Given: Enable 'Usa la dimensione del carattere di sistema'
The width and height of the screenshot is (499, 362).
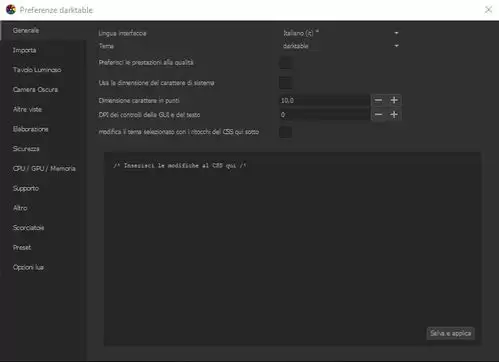Looking at the screenshot, I should pos(285,83).
